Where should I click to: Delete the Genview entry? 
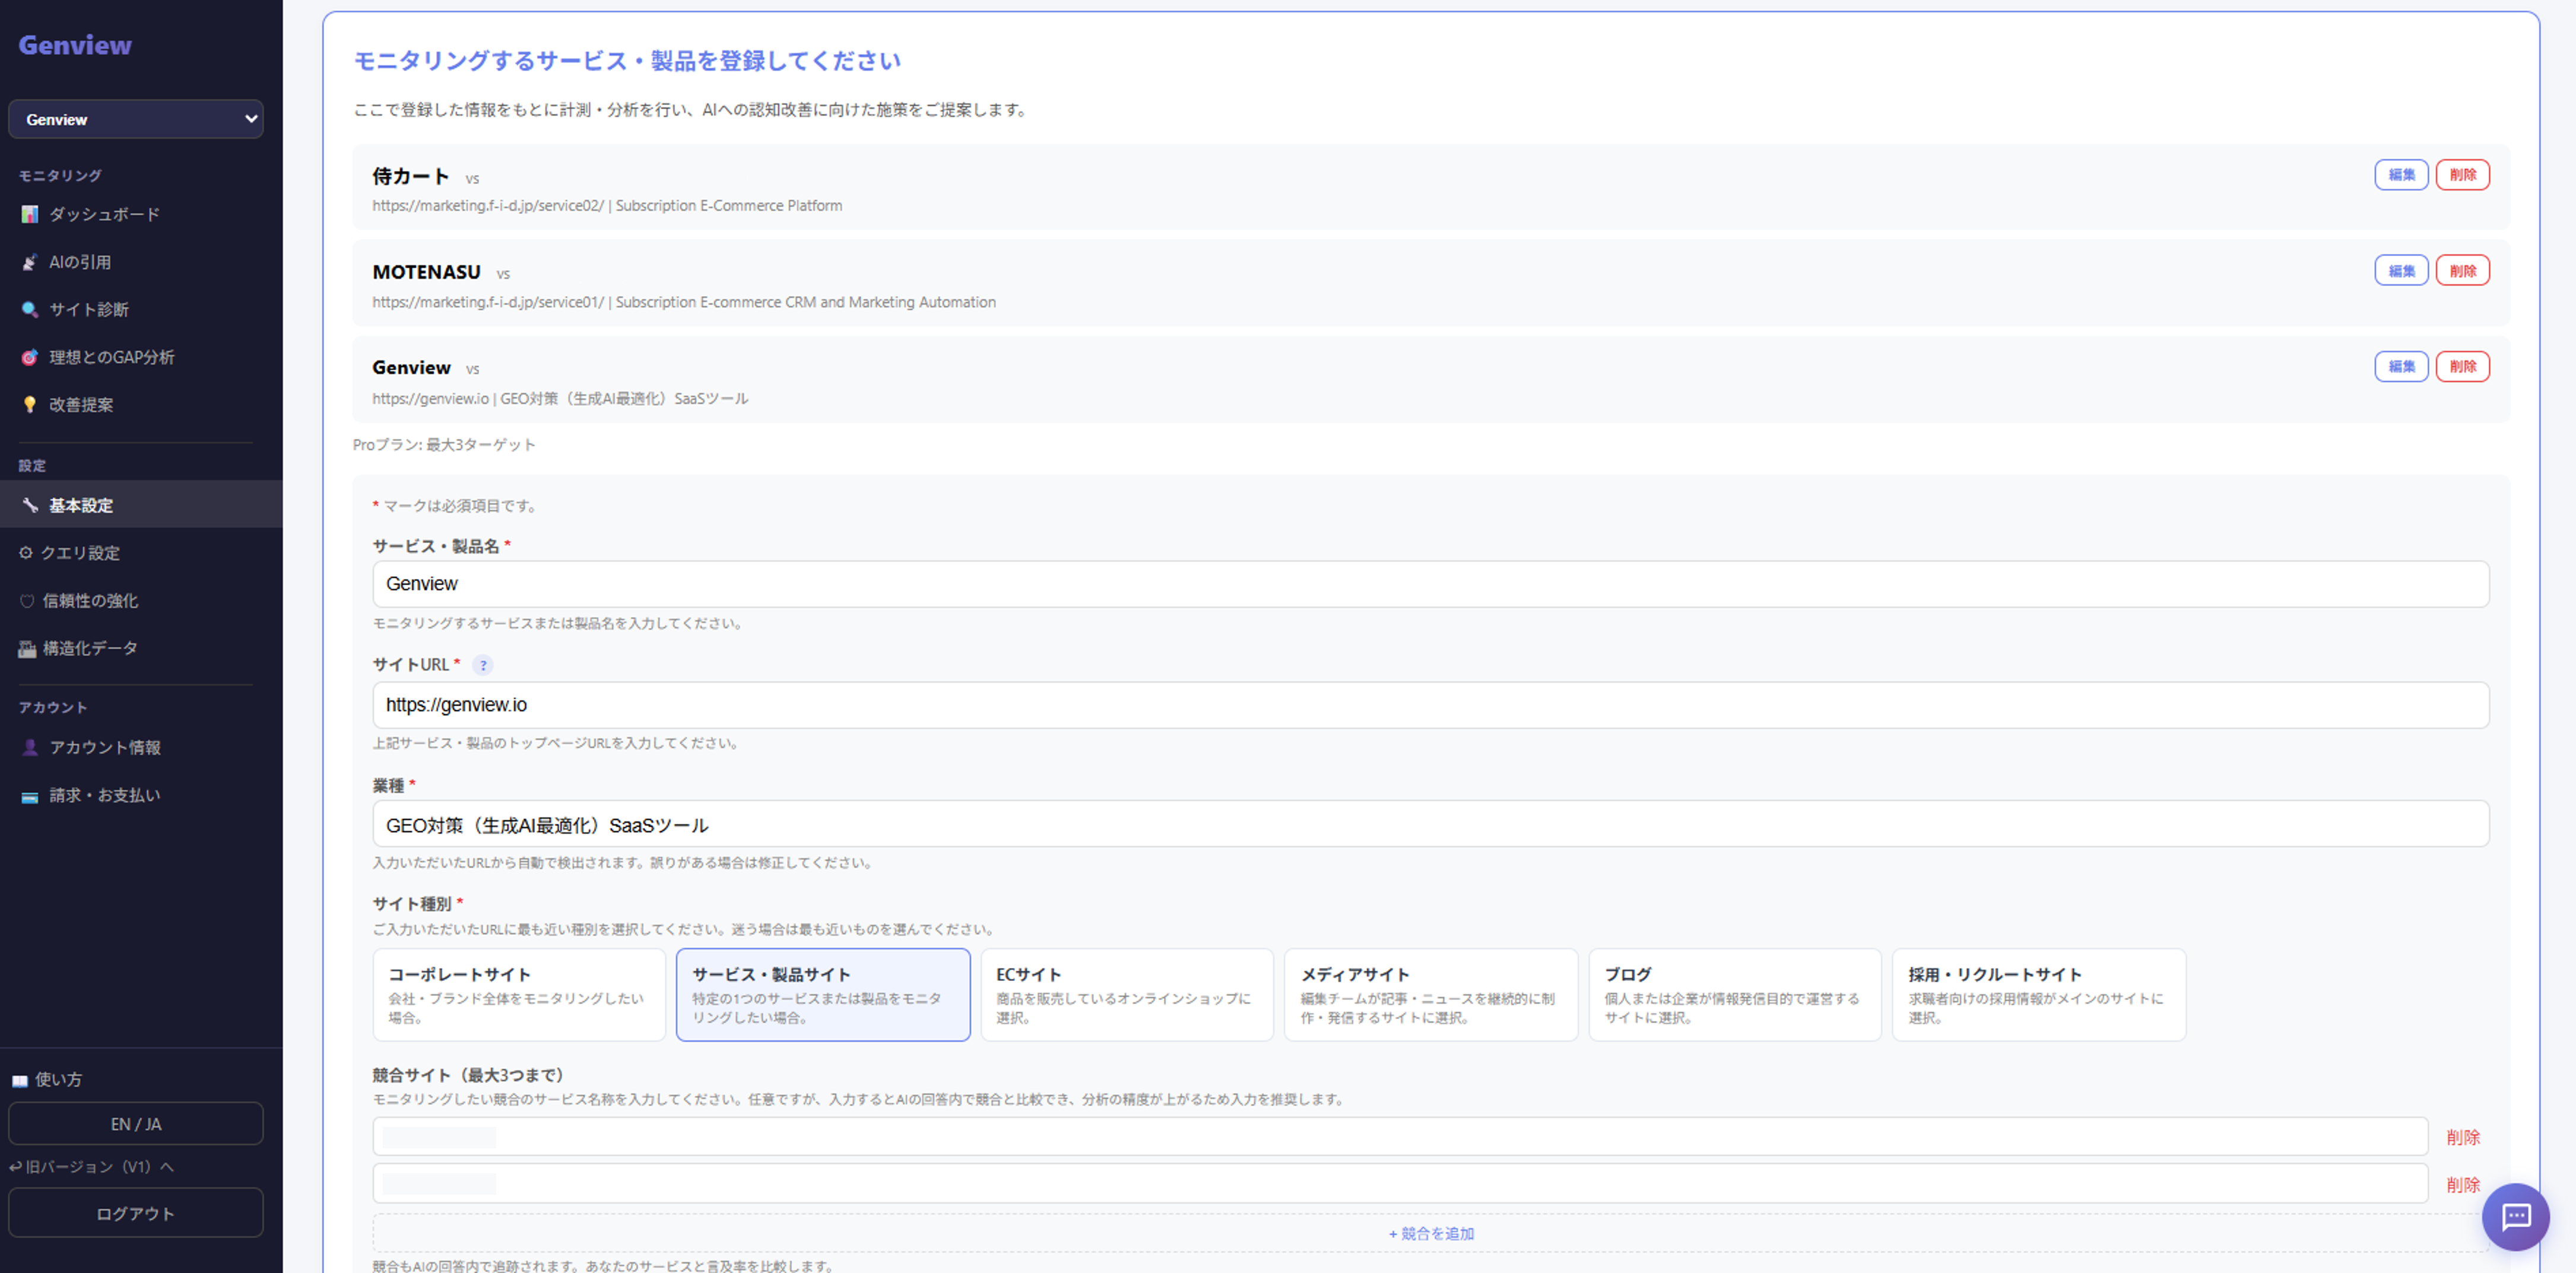pos(2462,367)
